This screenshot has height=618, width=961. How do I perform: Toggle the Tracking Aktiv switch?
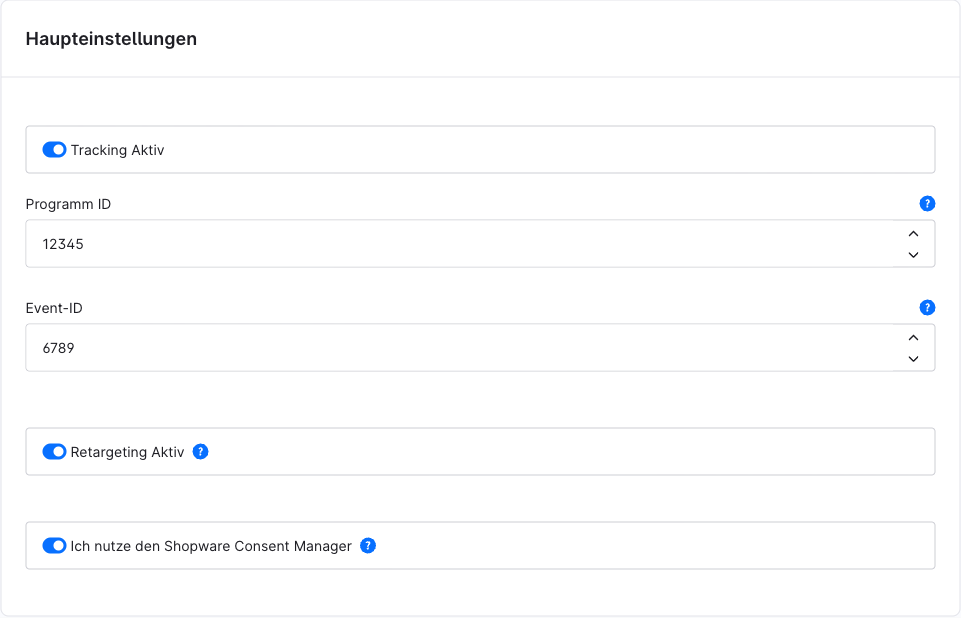[x=54, y=150]
